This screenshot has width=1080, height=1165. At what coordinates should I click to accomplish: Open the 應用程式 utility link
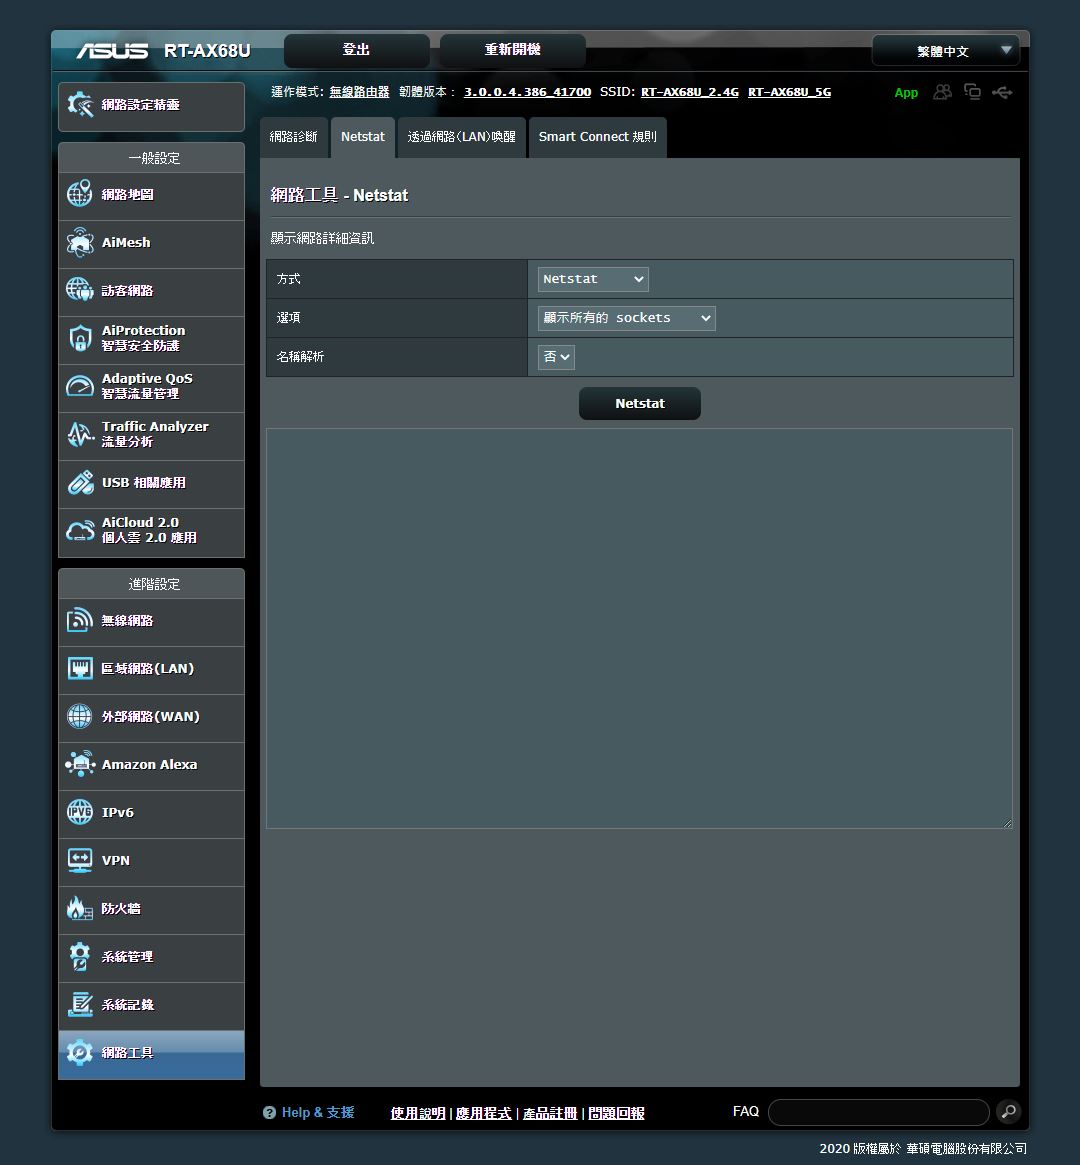484,1113
